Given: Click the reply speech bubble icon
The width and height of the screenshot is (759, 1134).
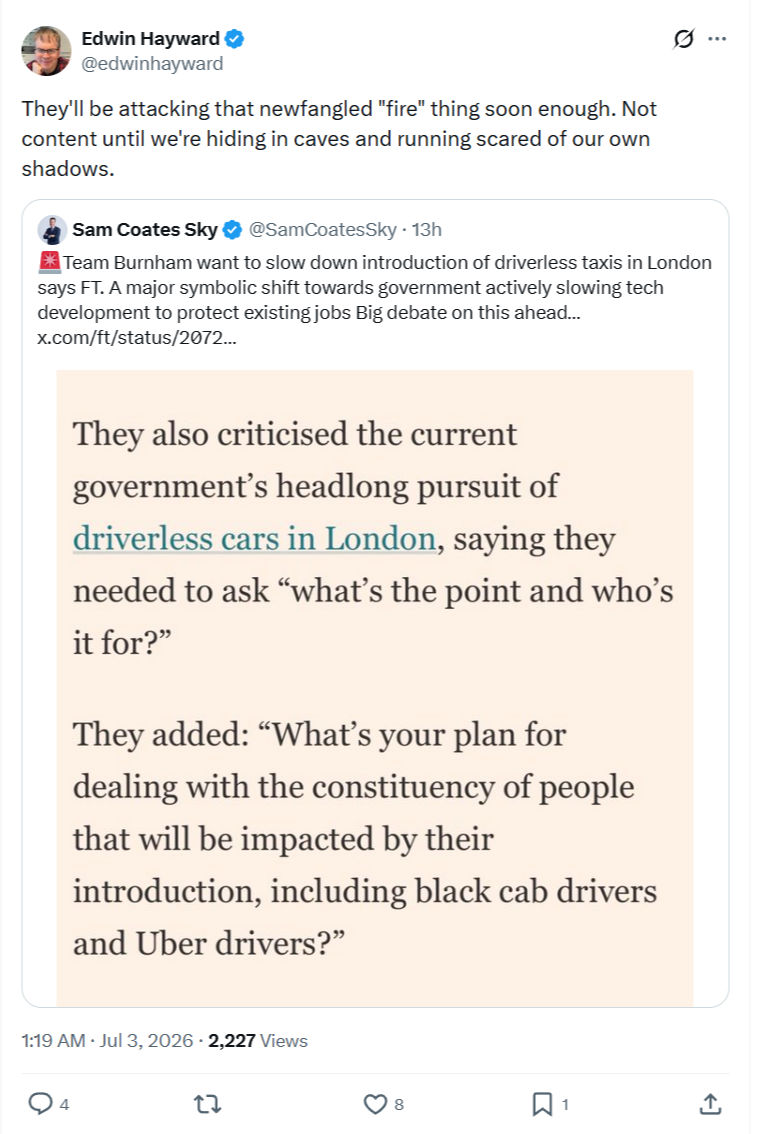Looking at the screenshot, I should point(40,1104).
